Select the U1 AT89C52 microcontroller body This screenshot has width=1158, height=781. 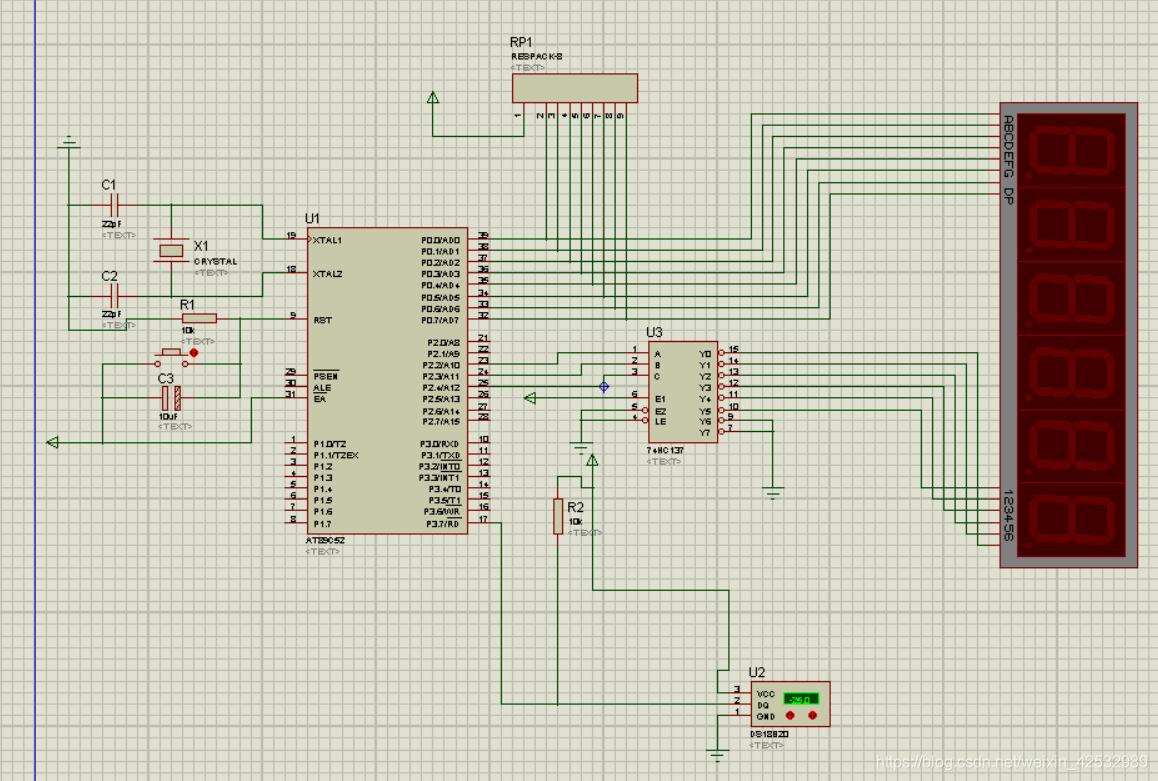coord(386,380)
